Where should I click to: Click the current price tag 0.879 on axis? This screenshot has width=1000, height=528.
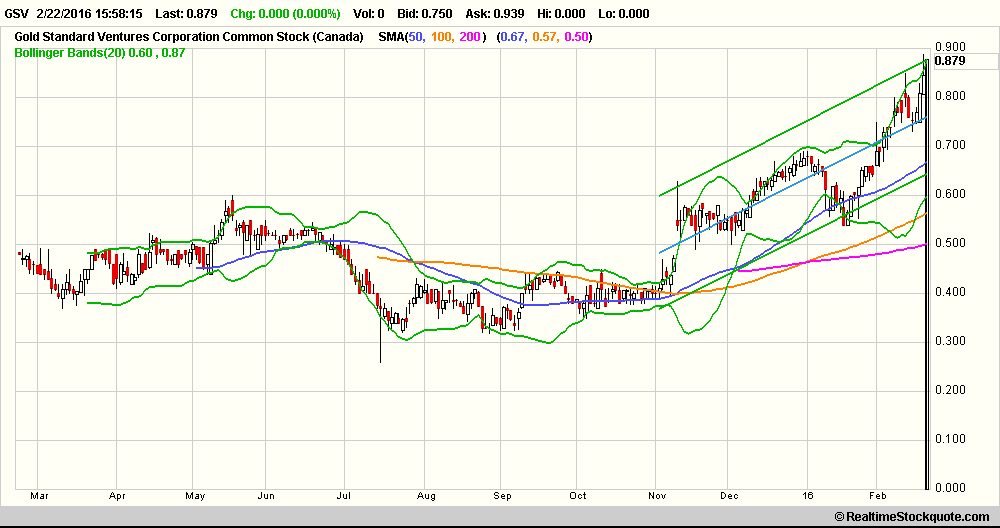[x=949, y=61]
